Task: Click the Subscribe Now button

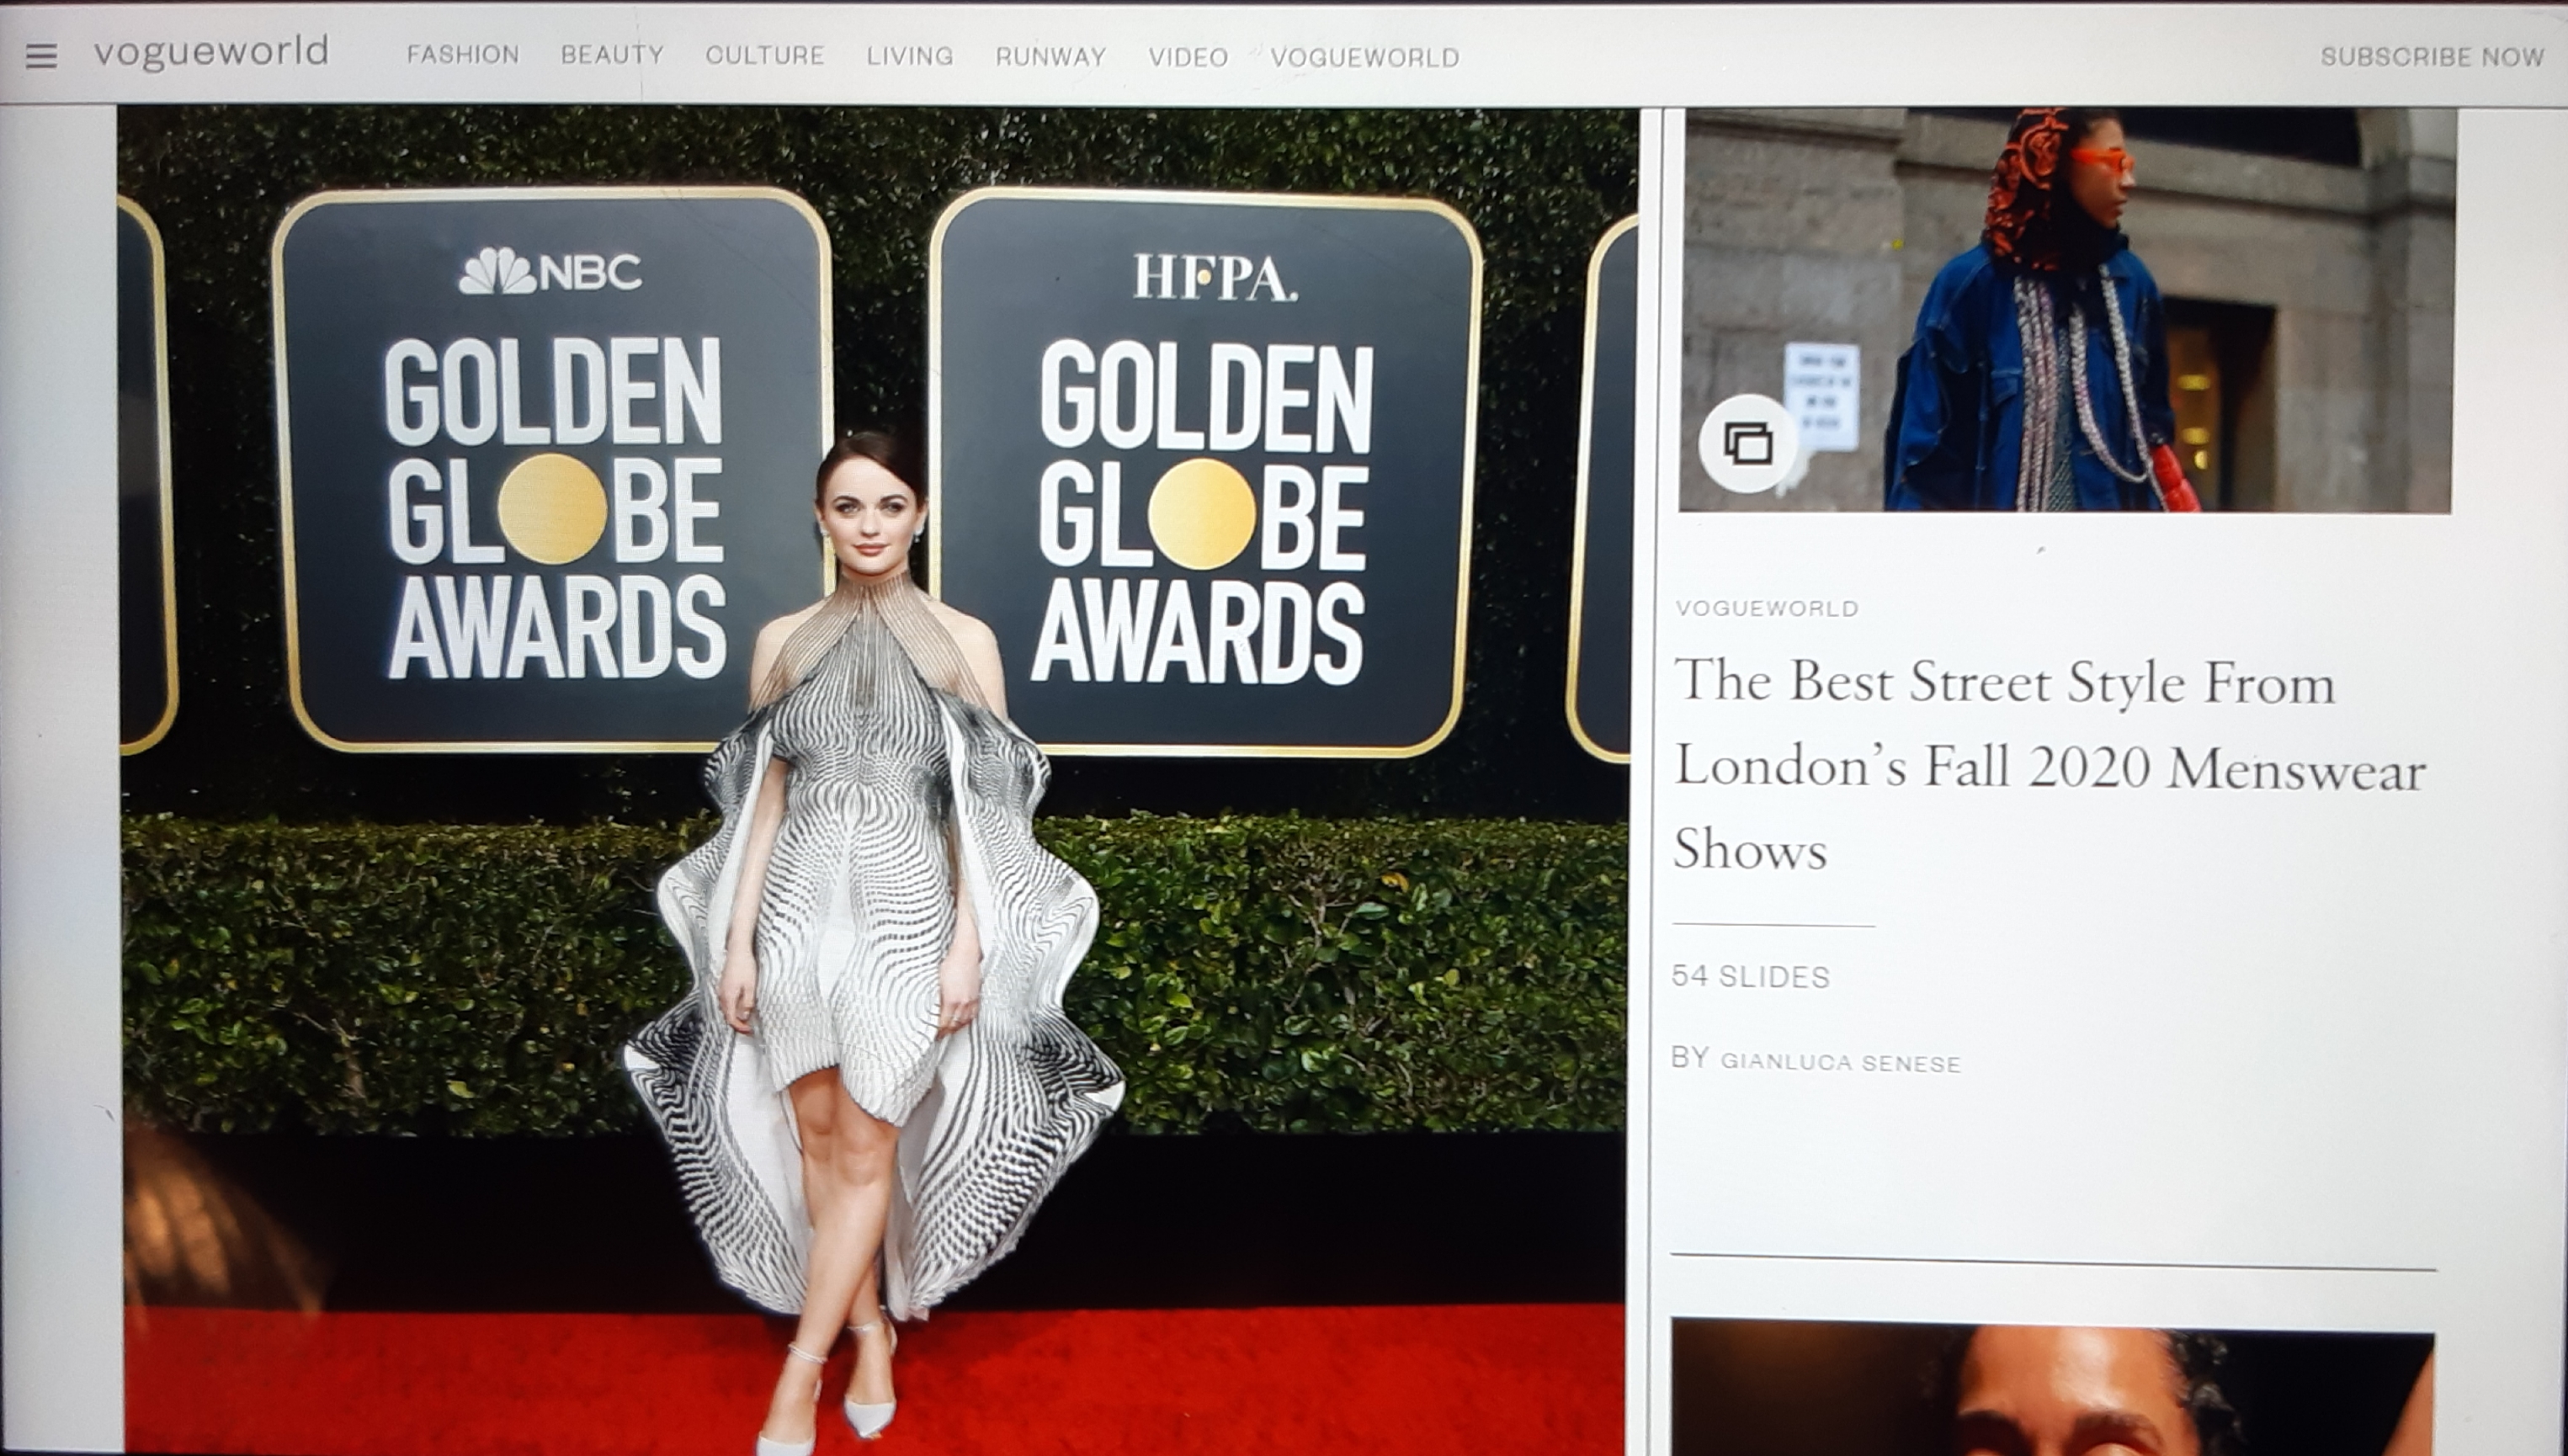Action: (2432, 57)
